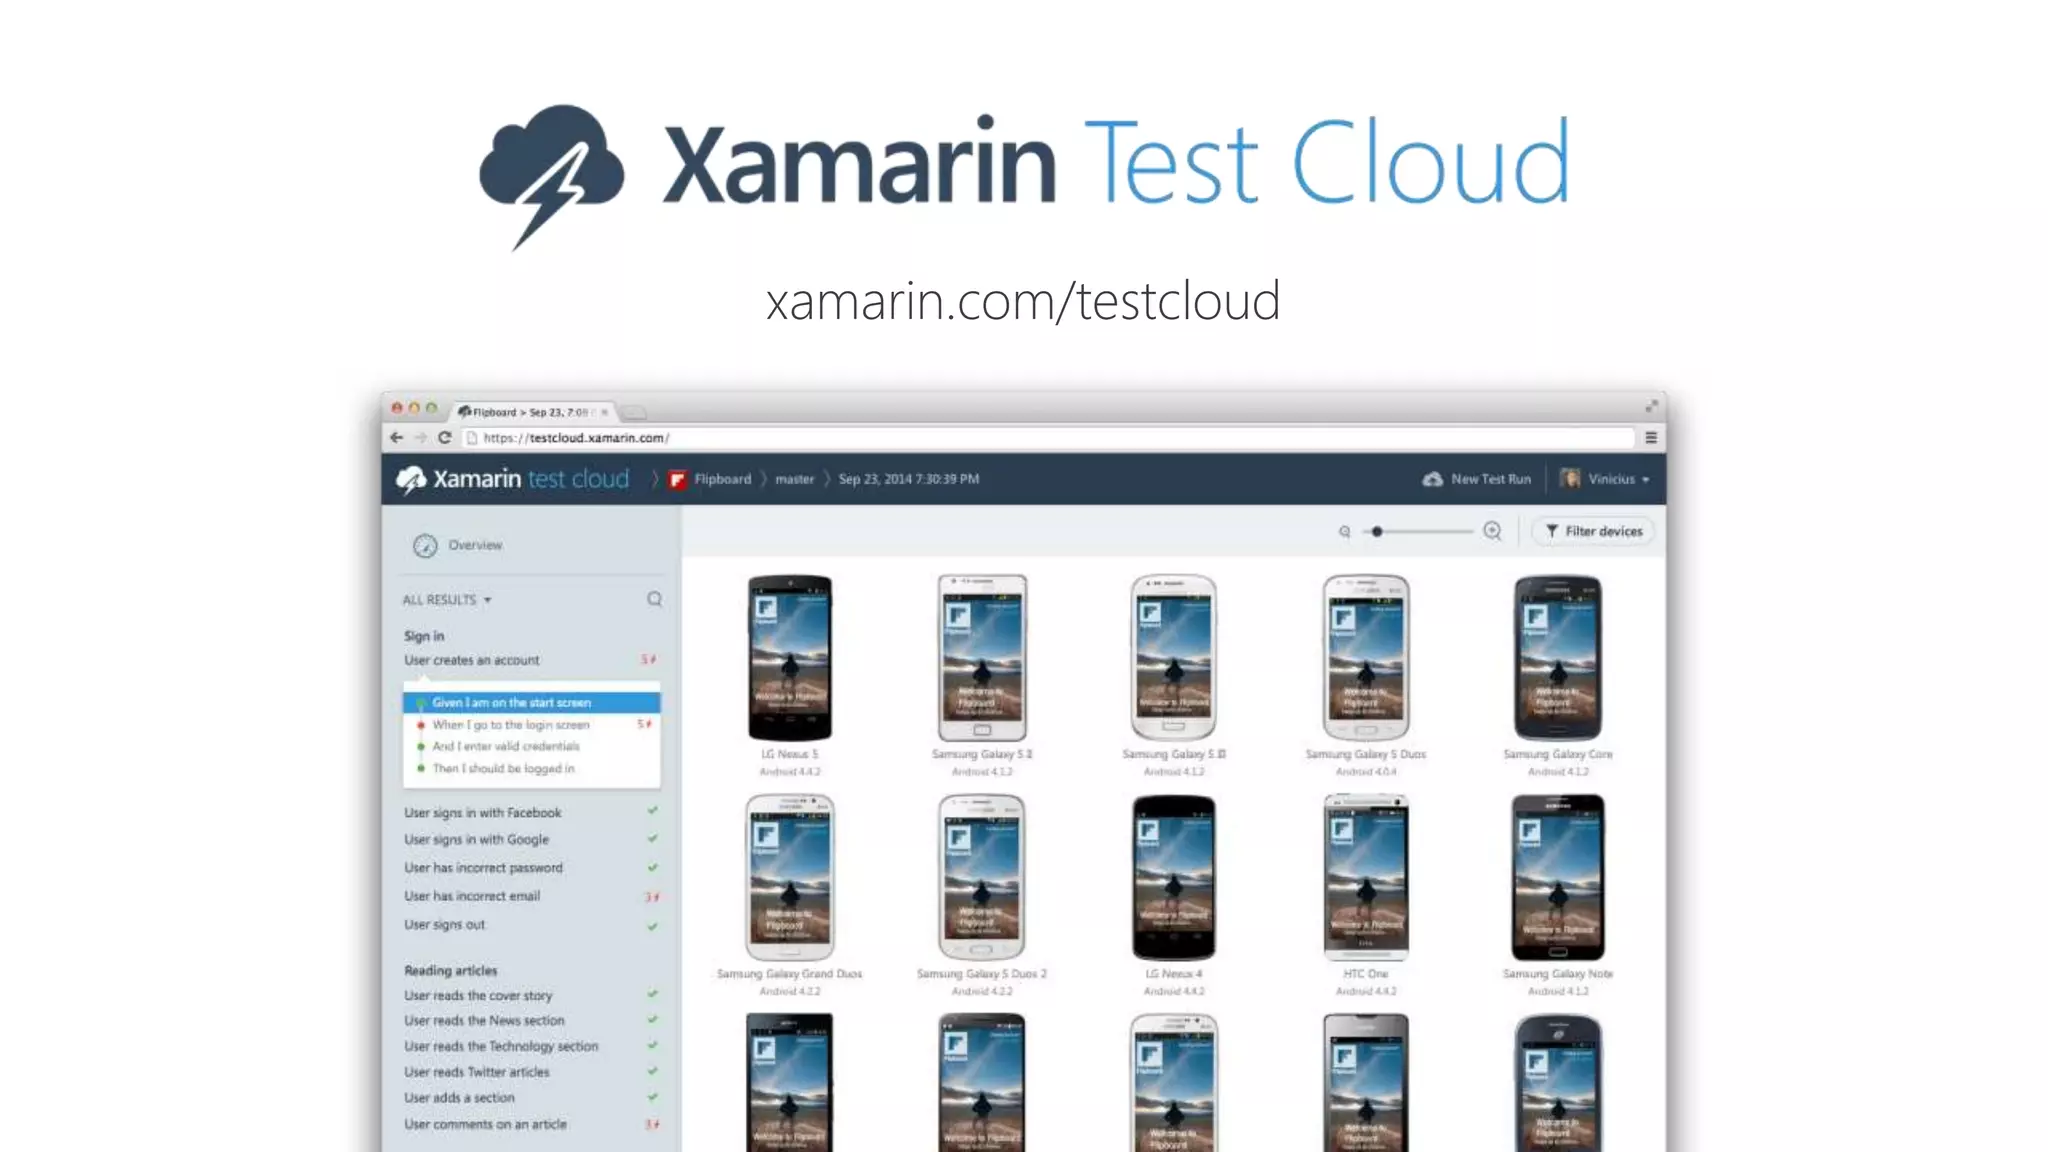Click the Reading articles group heading
Image resolution: width=2048 pixels, height=1152 pixels.
click(x=450, y=971)
